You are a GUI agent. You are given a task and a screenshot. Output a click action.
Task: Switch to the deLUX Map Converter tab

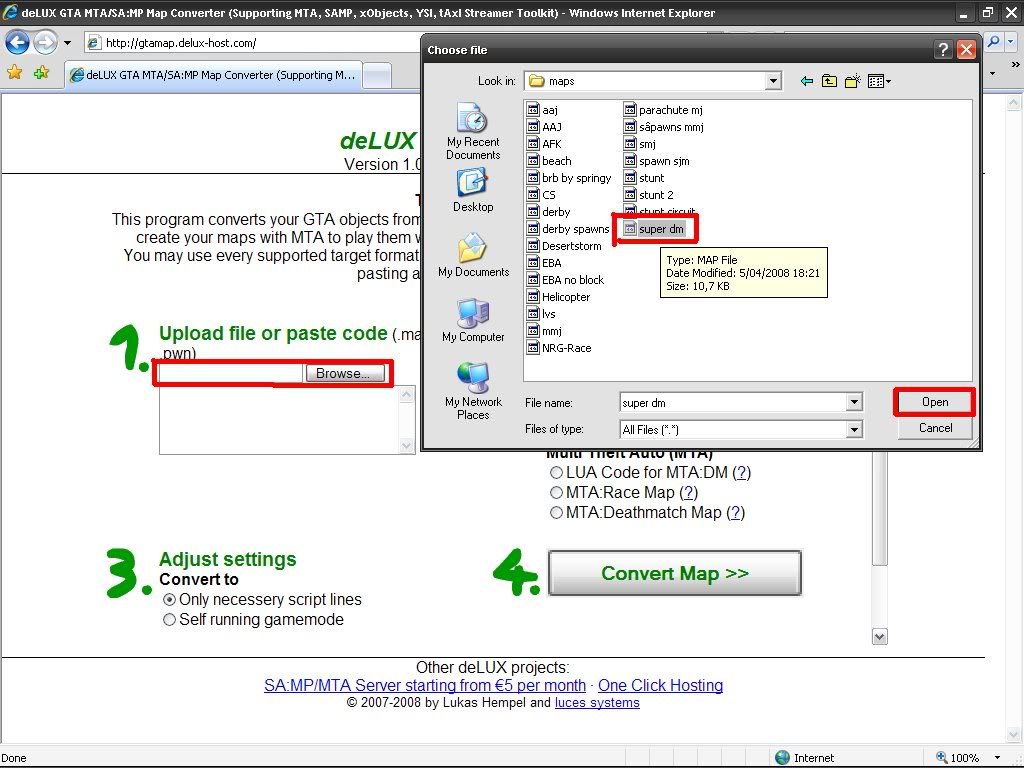point(213,75)
